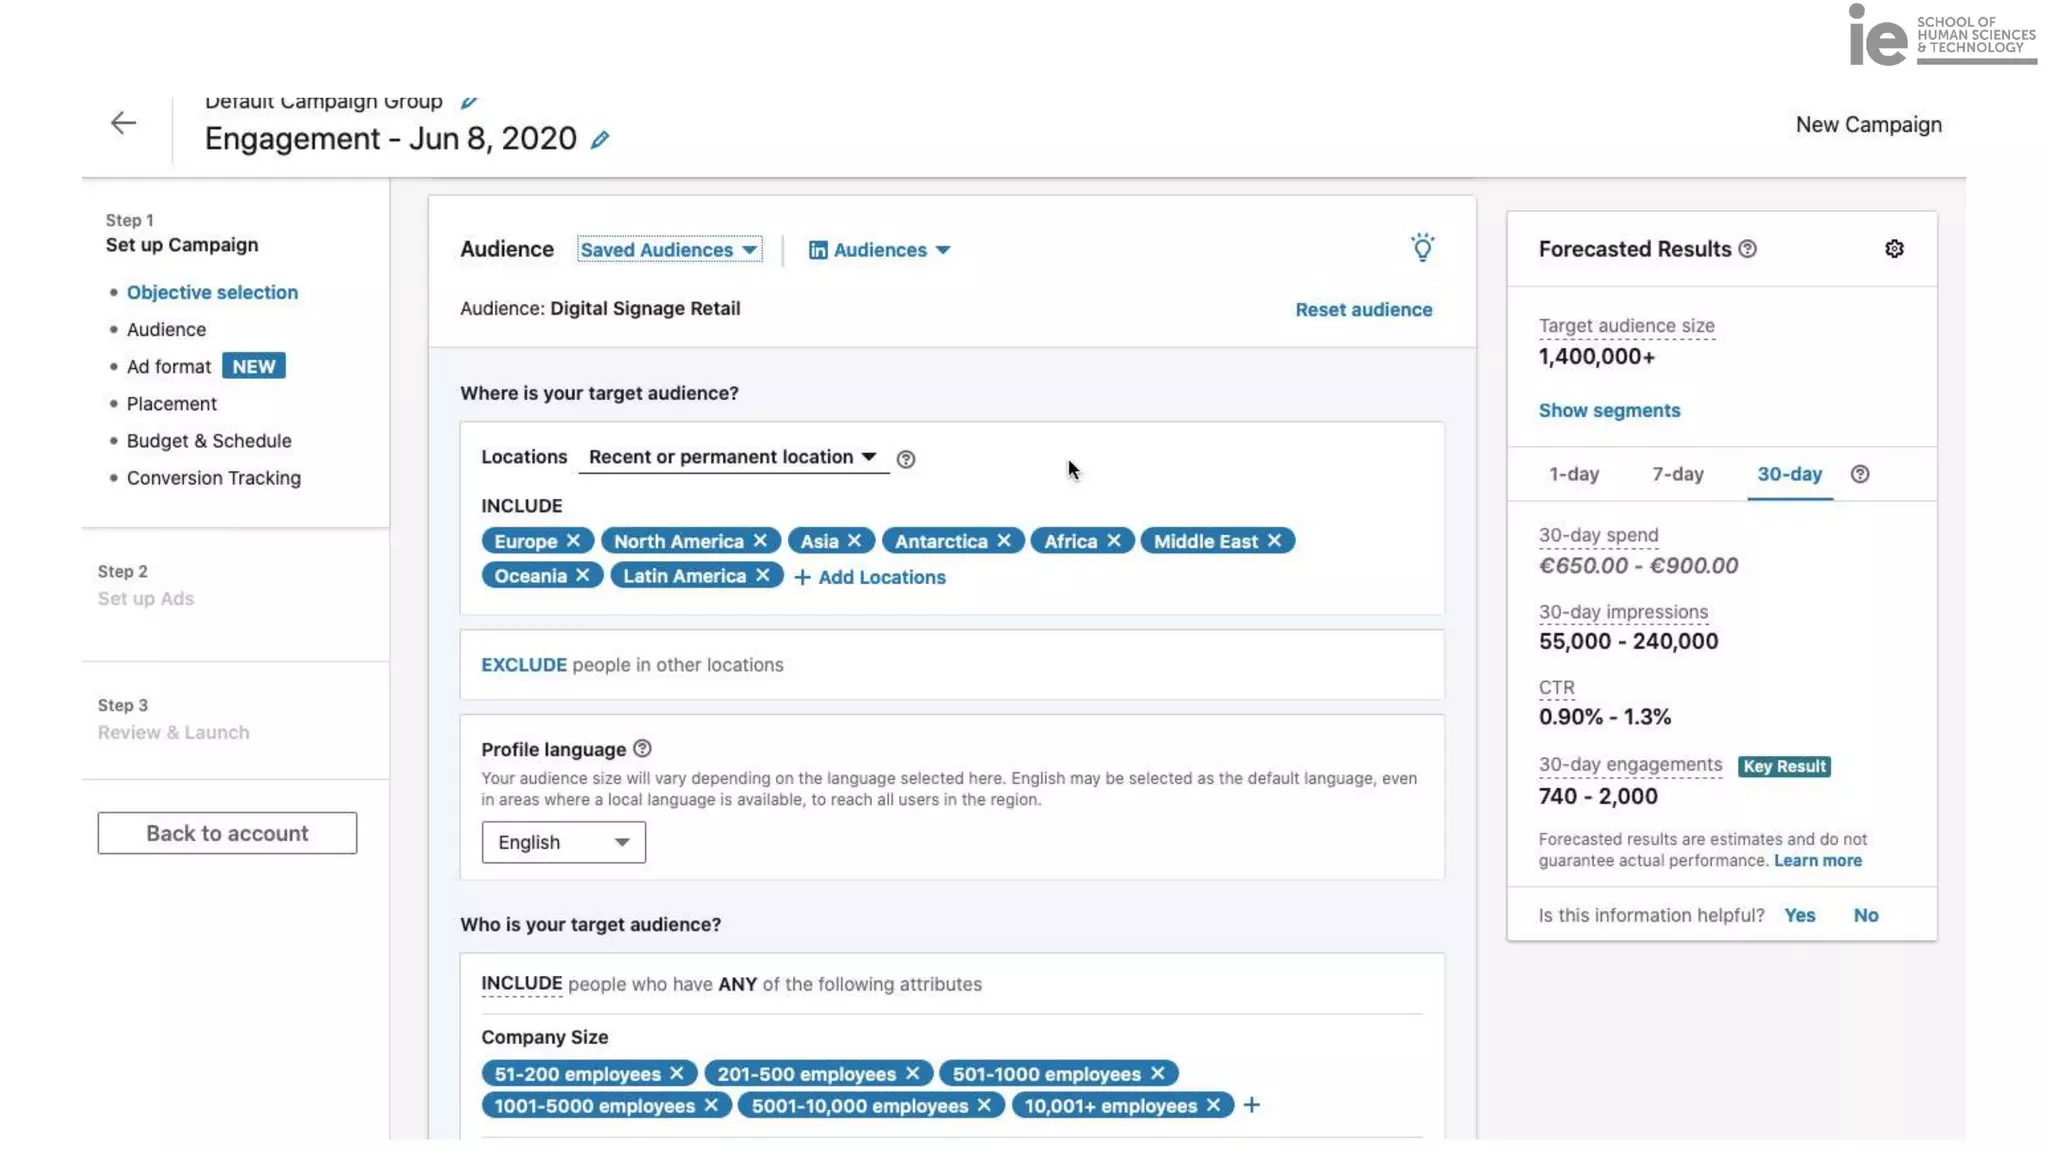The image size is (2048, 1152).
Task: Remove the Antarctica location tag
Action: pos(1004,541)
